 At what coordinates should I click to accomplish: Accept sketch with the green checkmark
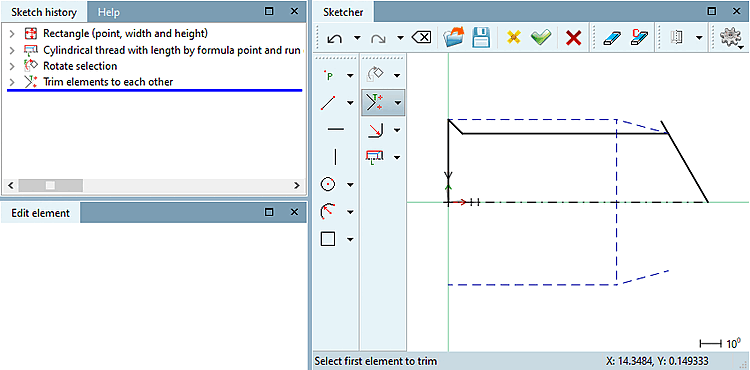click(541, 37)
